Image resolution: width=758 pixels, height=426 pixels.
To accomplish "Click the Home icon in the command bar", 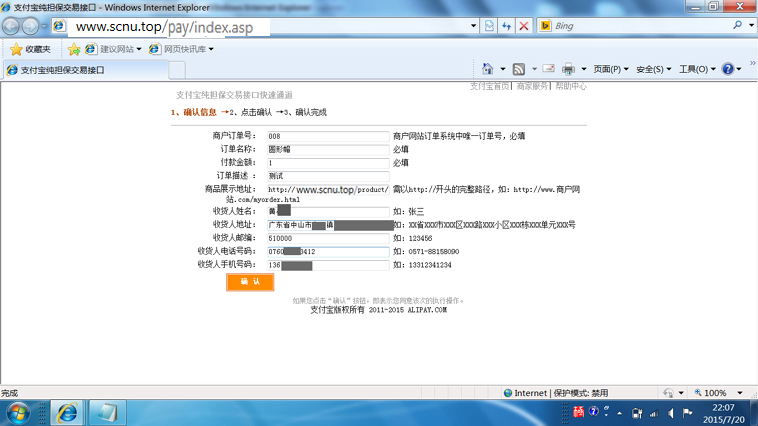I will pos(488,69).
